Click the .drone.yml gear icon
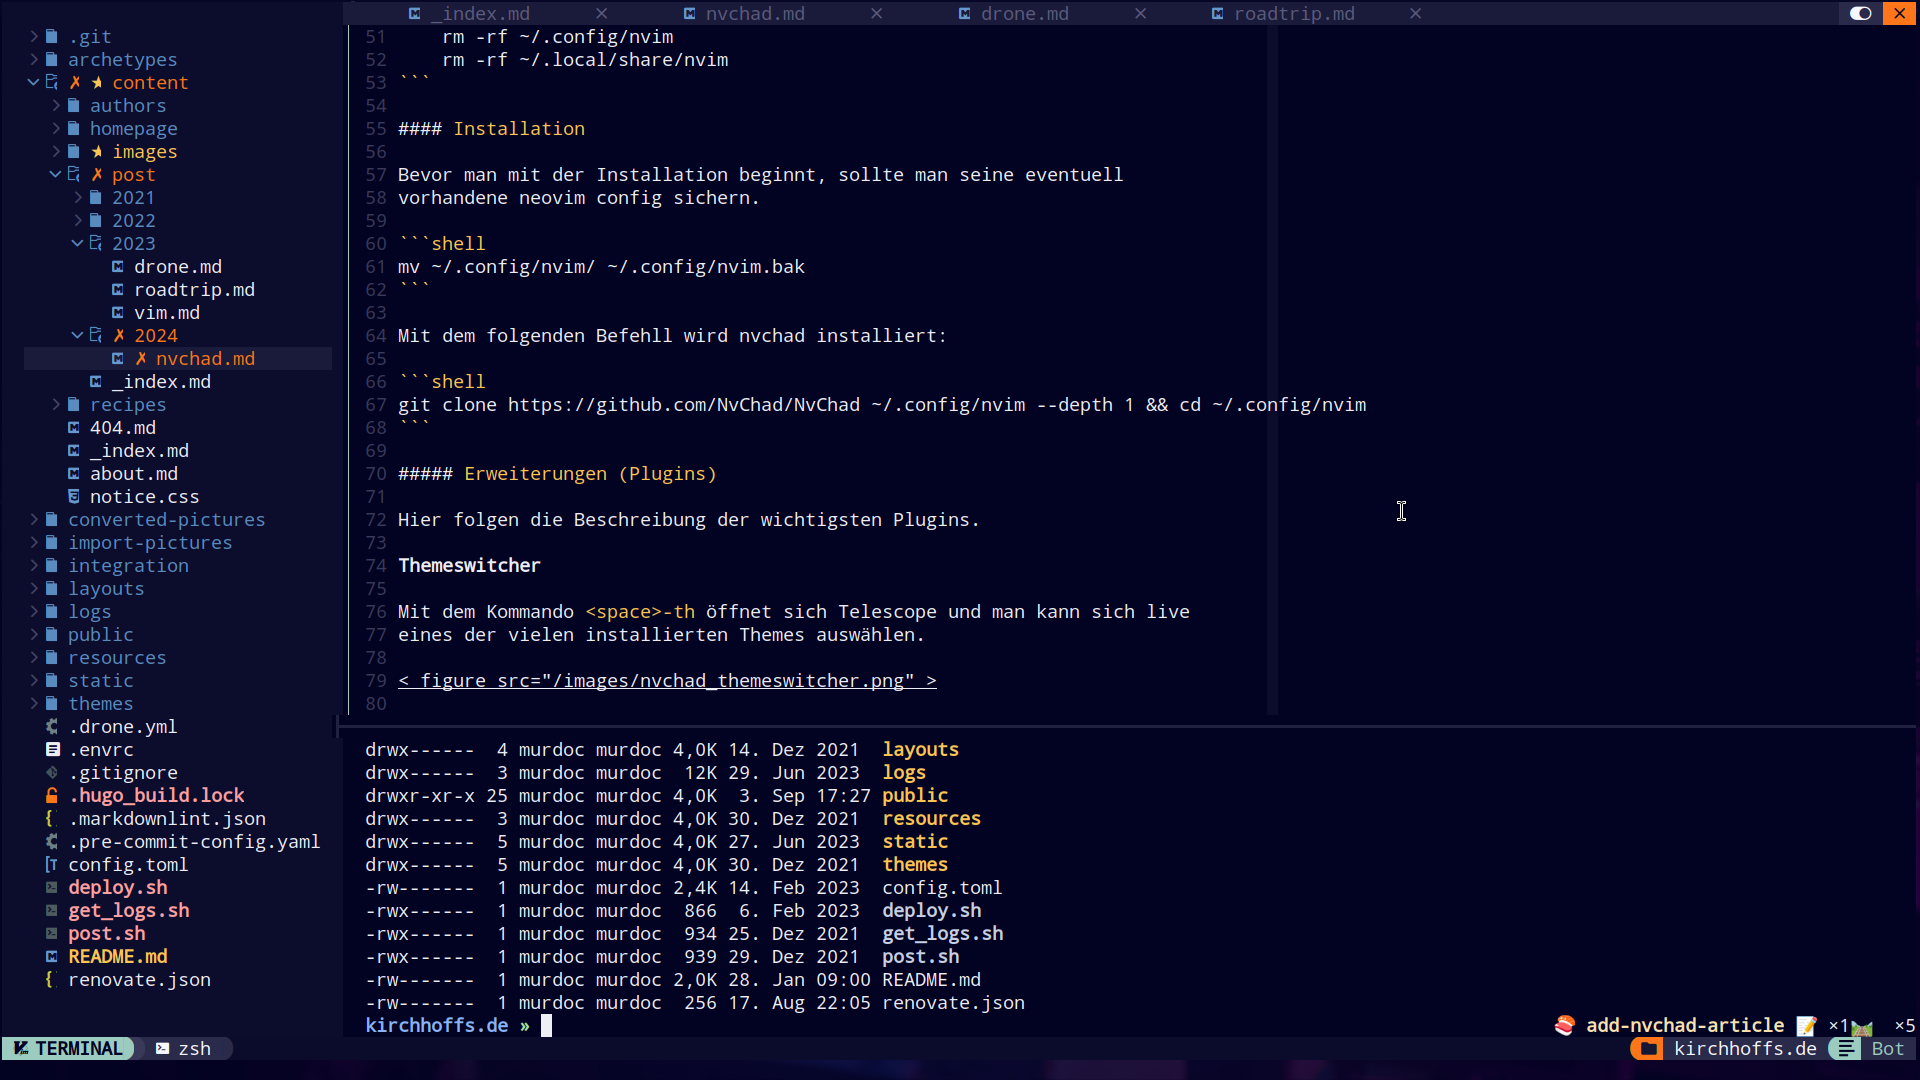 (x=52, y=726)
